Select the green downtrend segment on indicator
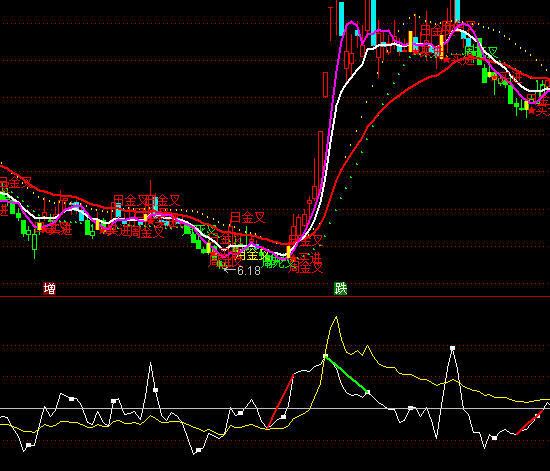This screenshot has width=550, height=471. (346, 374)
